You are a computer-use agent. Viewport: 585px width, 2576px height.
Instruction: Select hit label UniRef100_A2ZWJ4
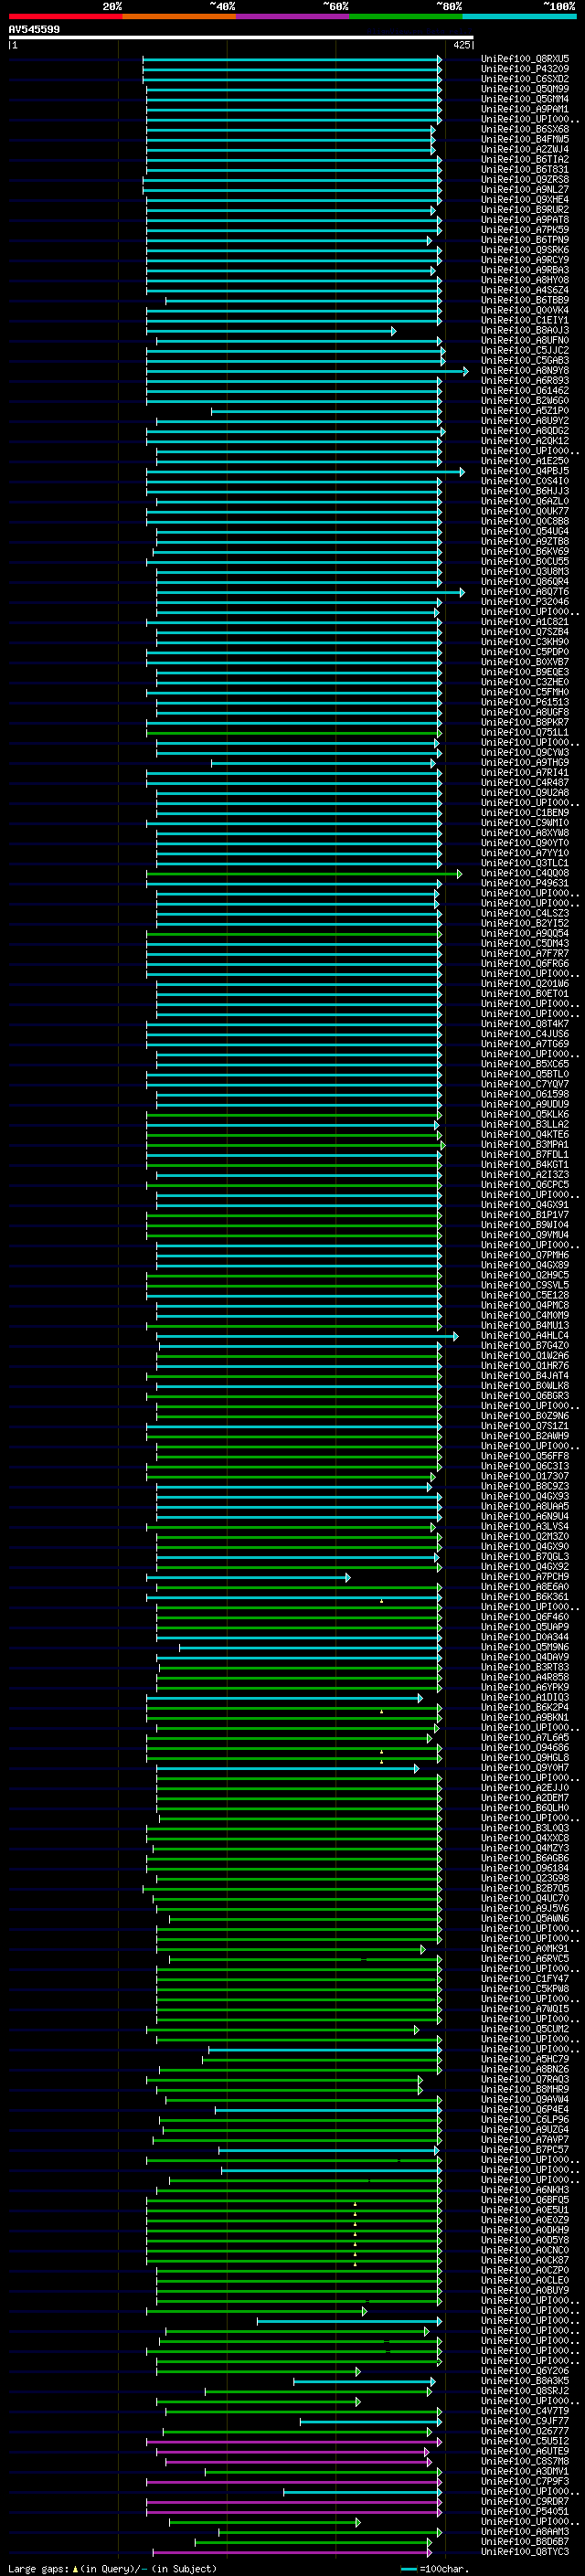tap(525, 149)
